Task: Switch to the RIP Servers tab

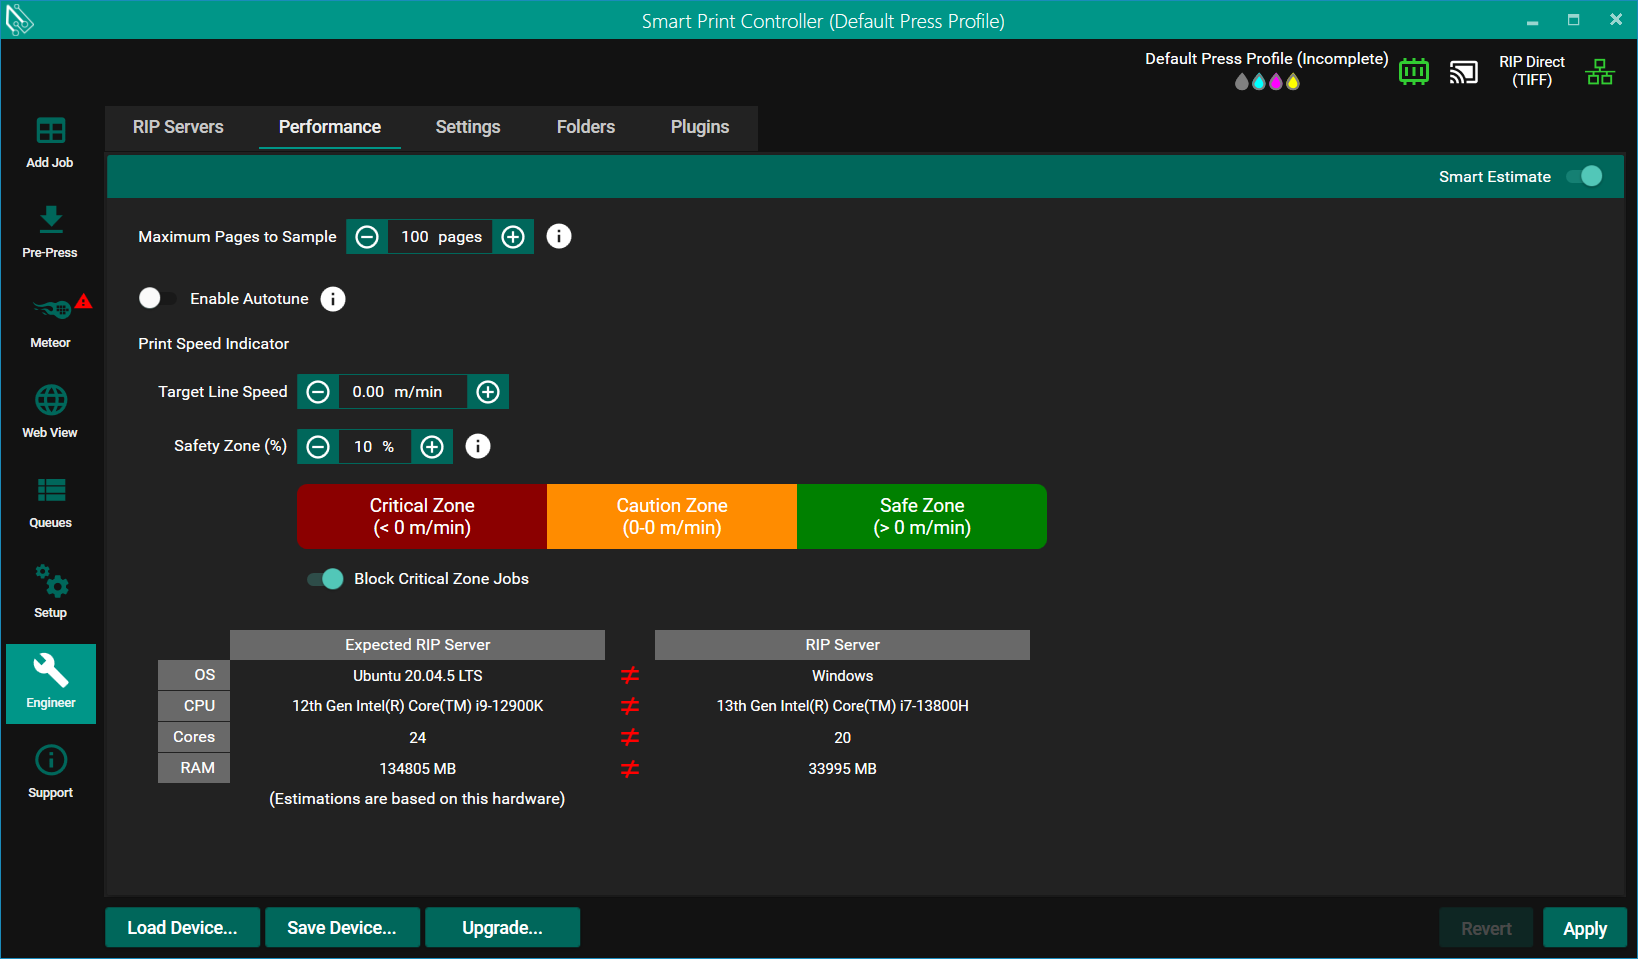Action: pyautogui.click(x=178, y=127)
